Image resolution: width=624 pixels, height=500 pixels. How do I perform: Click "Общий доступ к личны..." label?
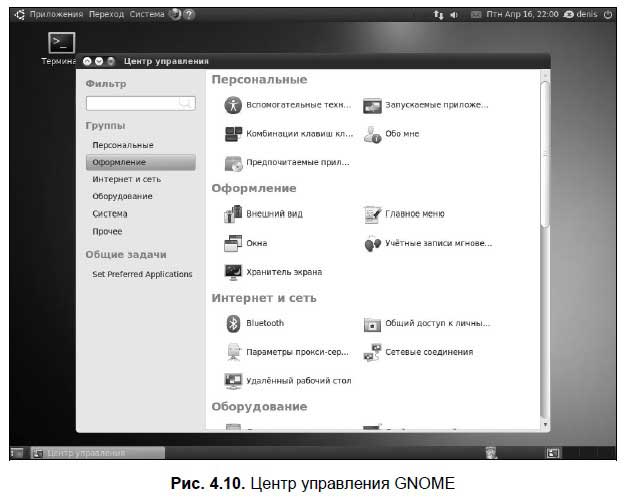point(437,323)
